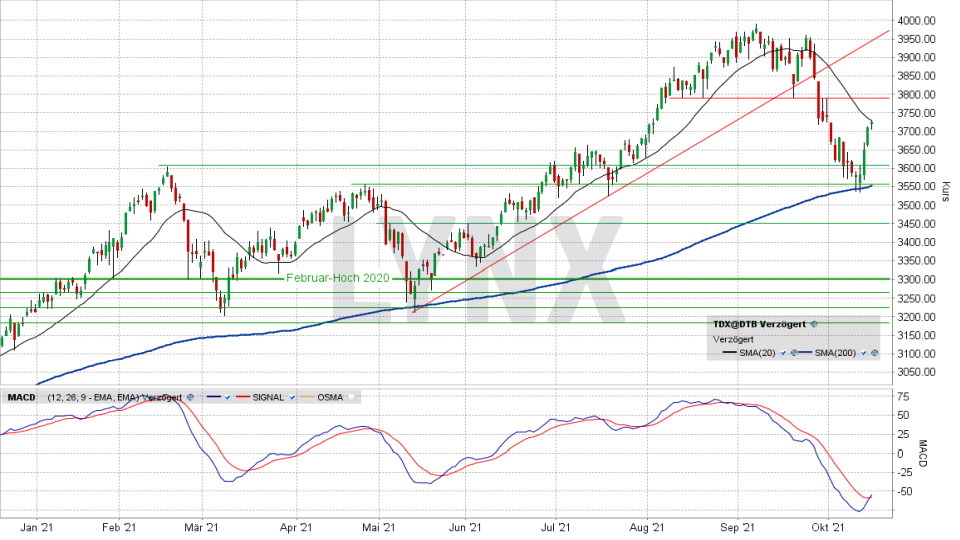Click the 4000.00 price axis value

pyautogui.click(x=917, y=20)
